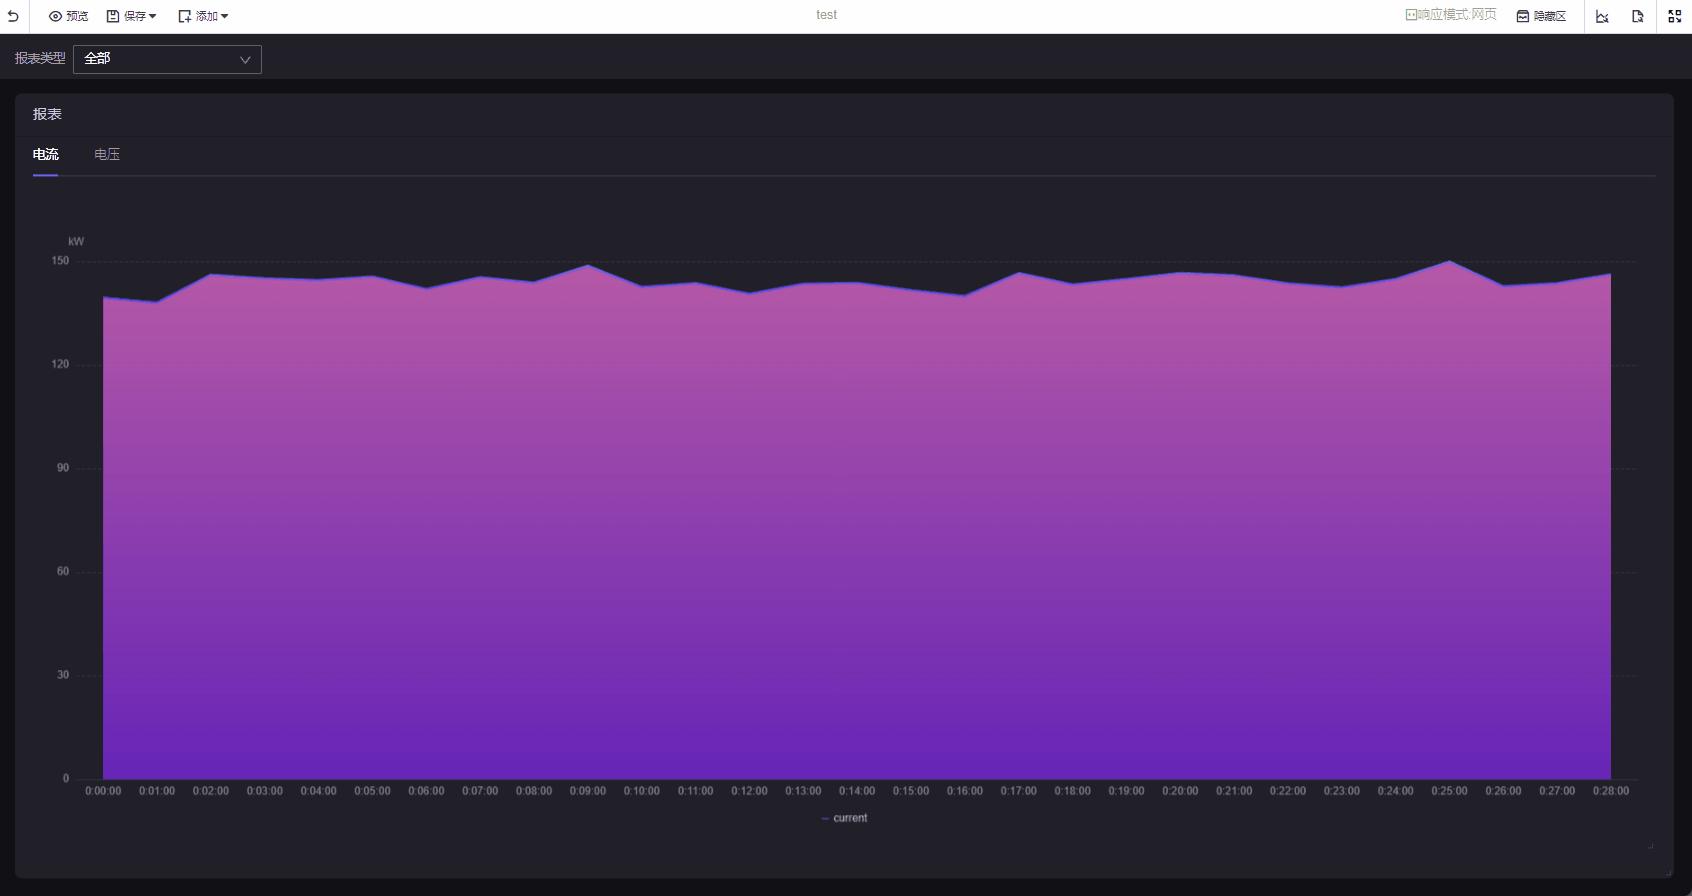Toggle the current series legend
The height and width of the screenshot is (896, 1692).
coord(845,818)
